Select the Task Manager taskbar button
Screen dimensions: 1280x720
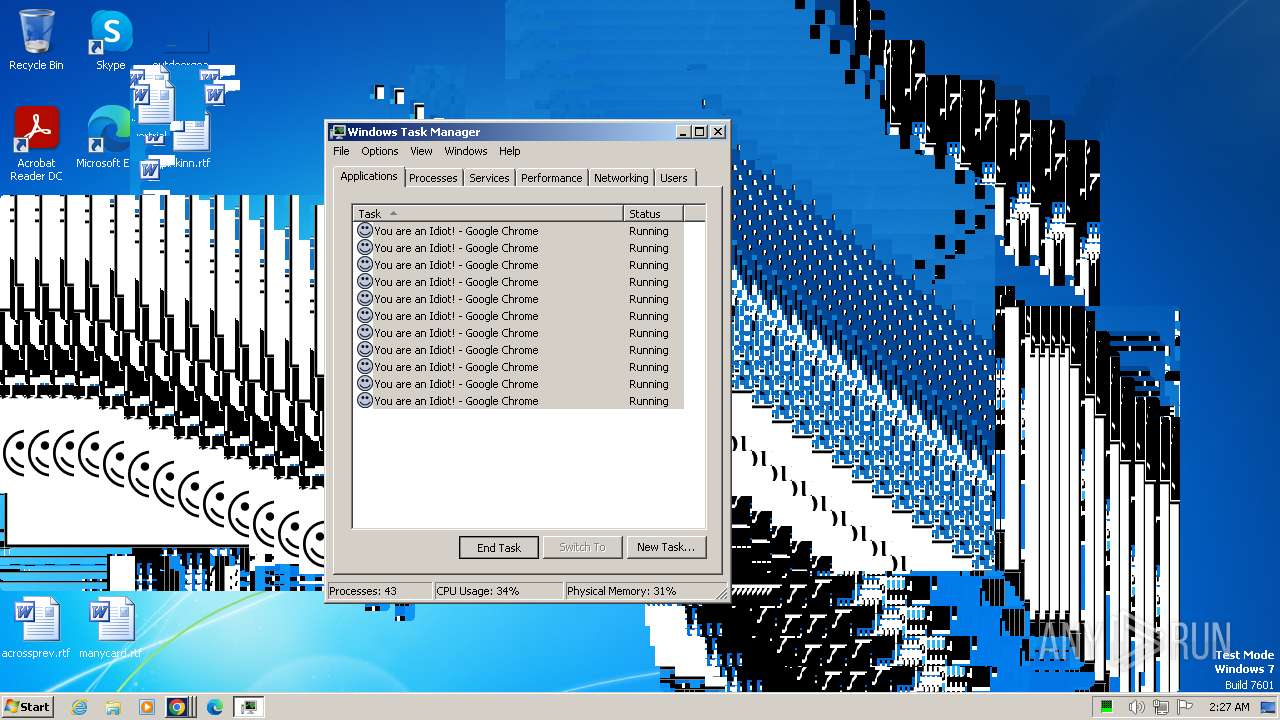[x=248, y=707]
